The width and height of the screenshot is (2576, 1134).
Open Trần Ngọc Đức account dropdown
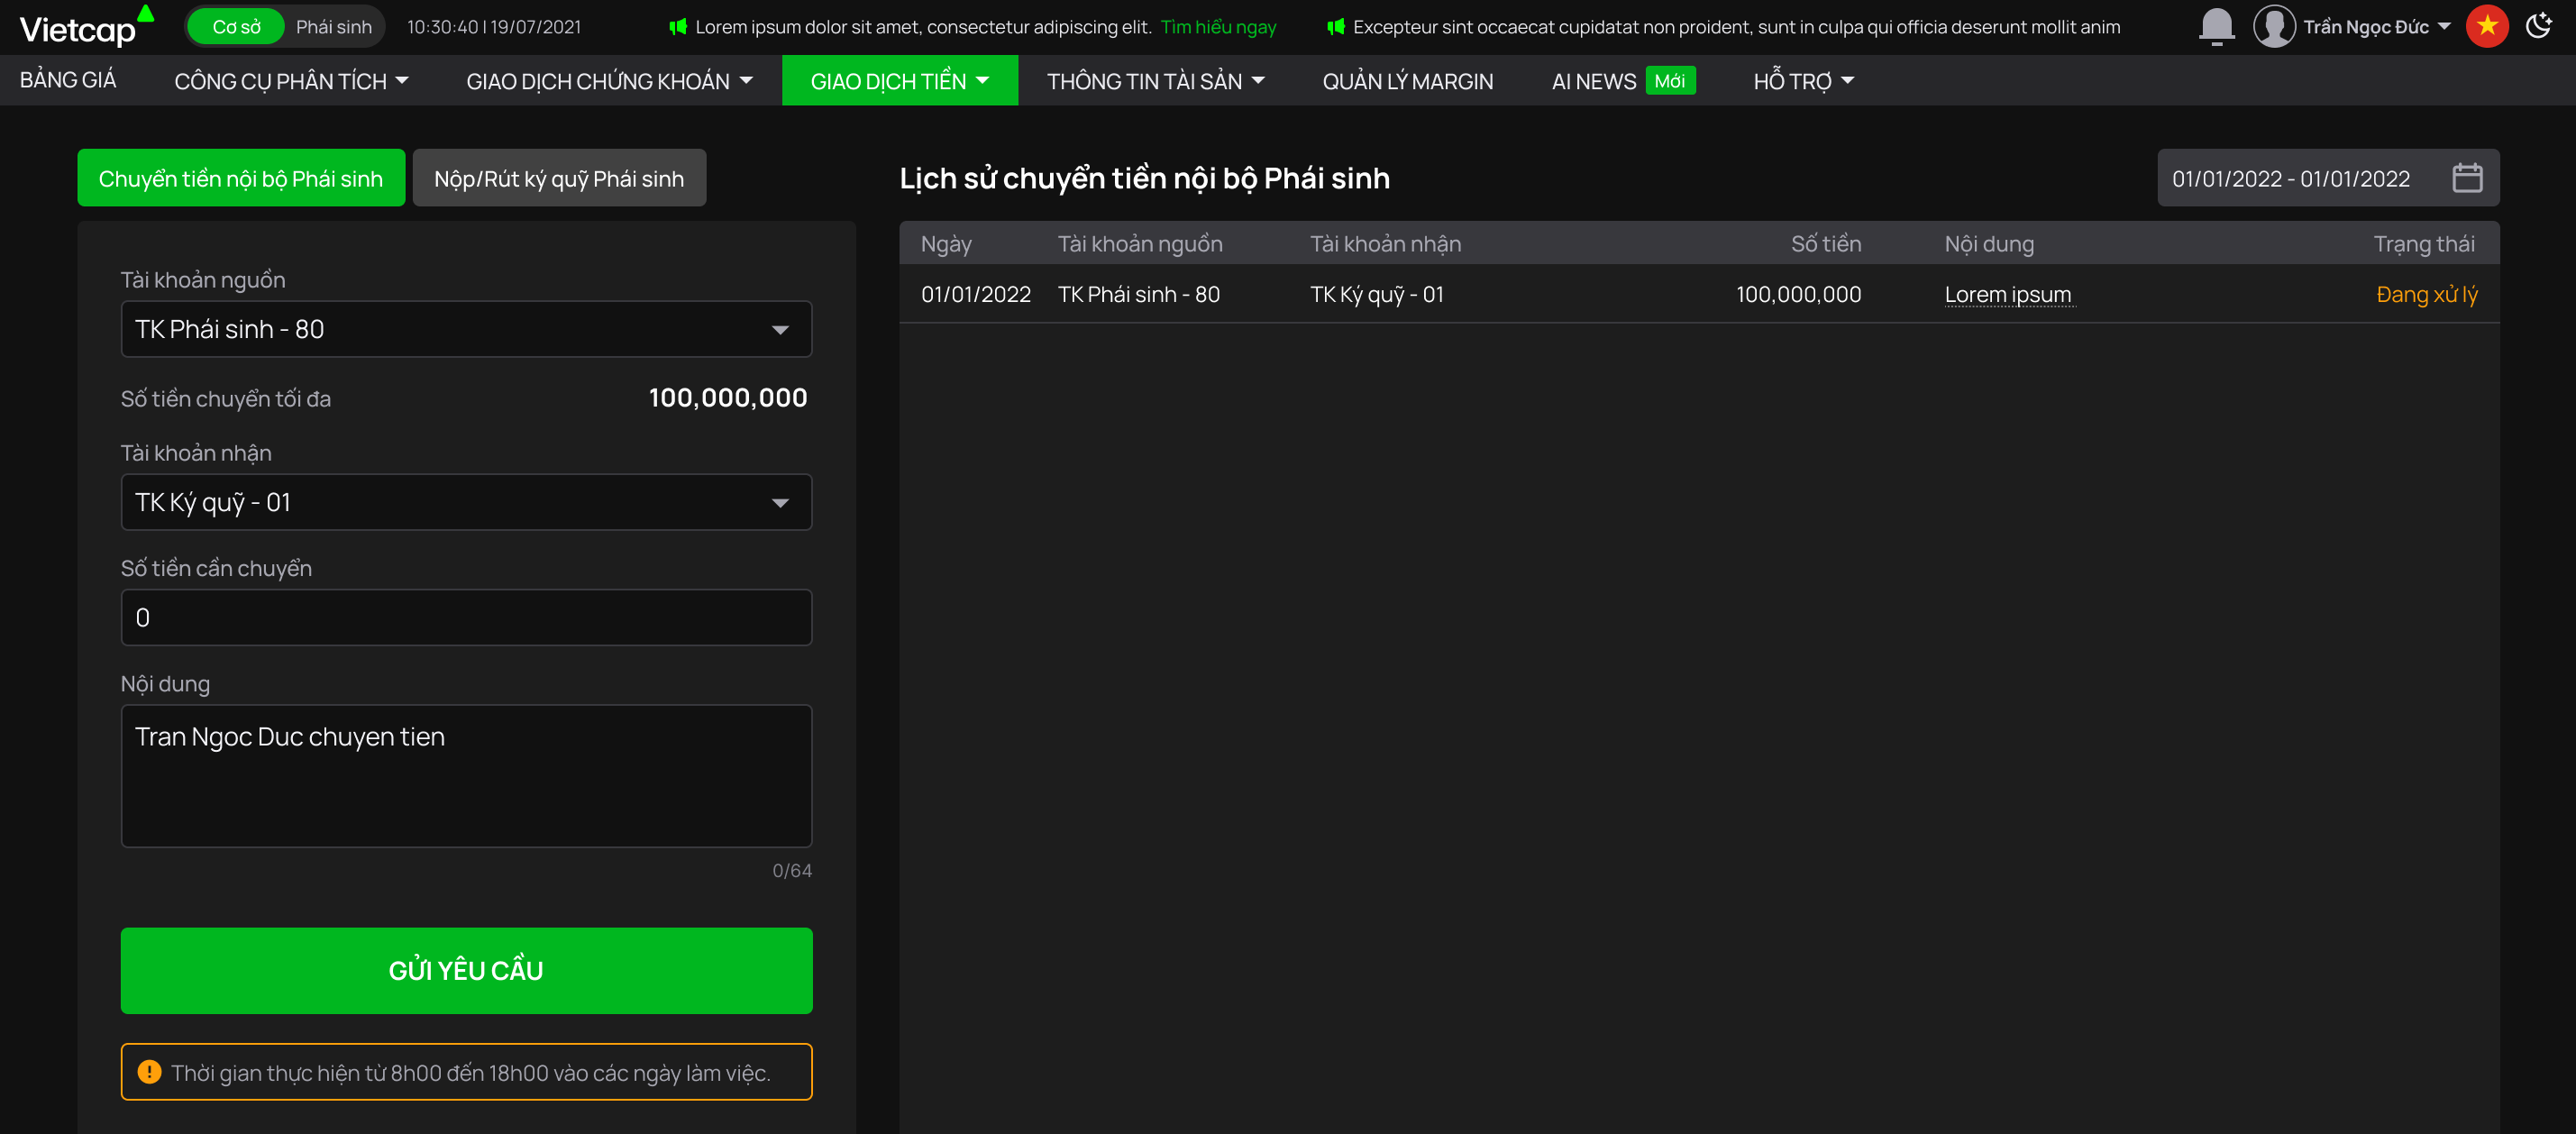point(2376,27)
